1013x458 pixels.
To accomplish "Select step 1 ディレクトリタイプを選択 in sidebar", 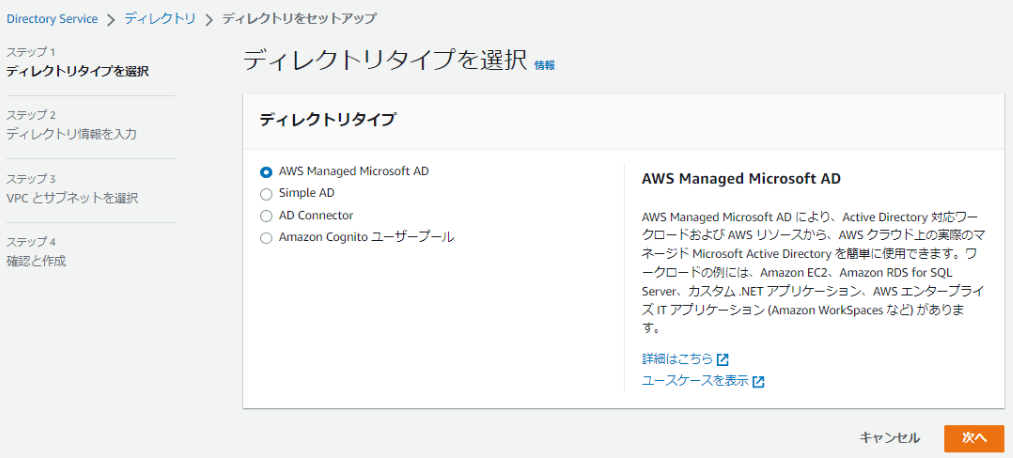I will click(78, 71).
